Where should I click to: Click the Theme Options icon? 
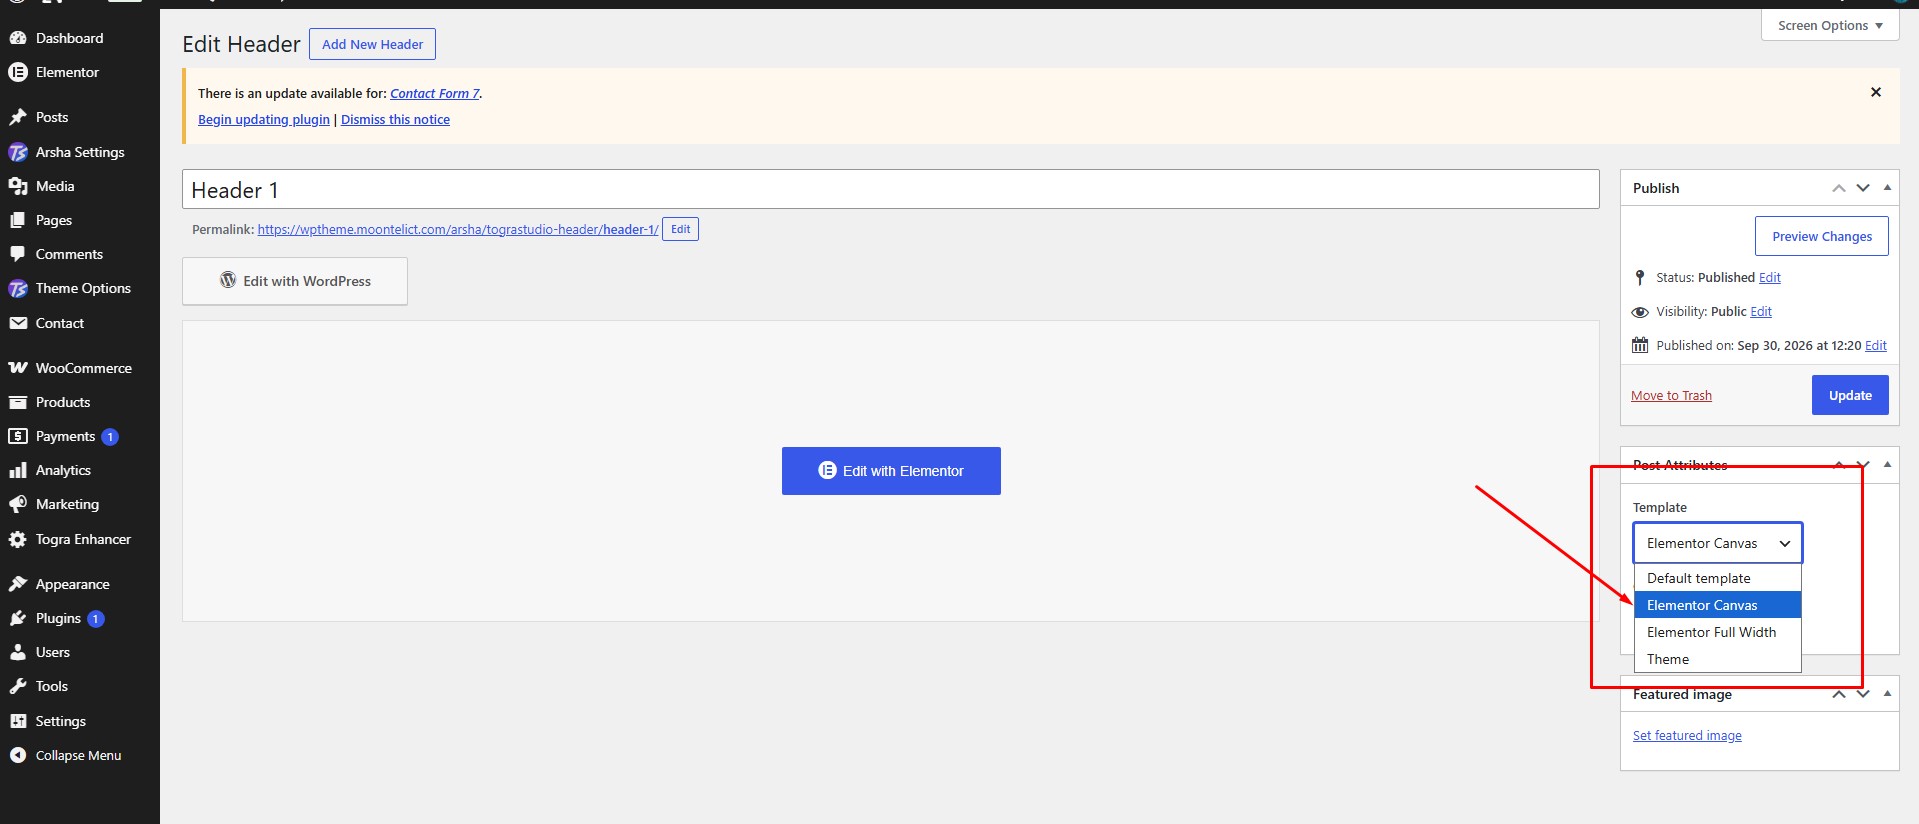tap(18, 288)
